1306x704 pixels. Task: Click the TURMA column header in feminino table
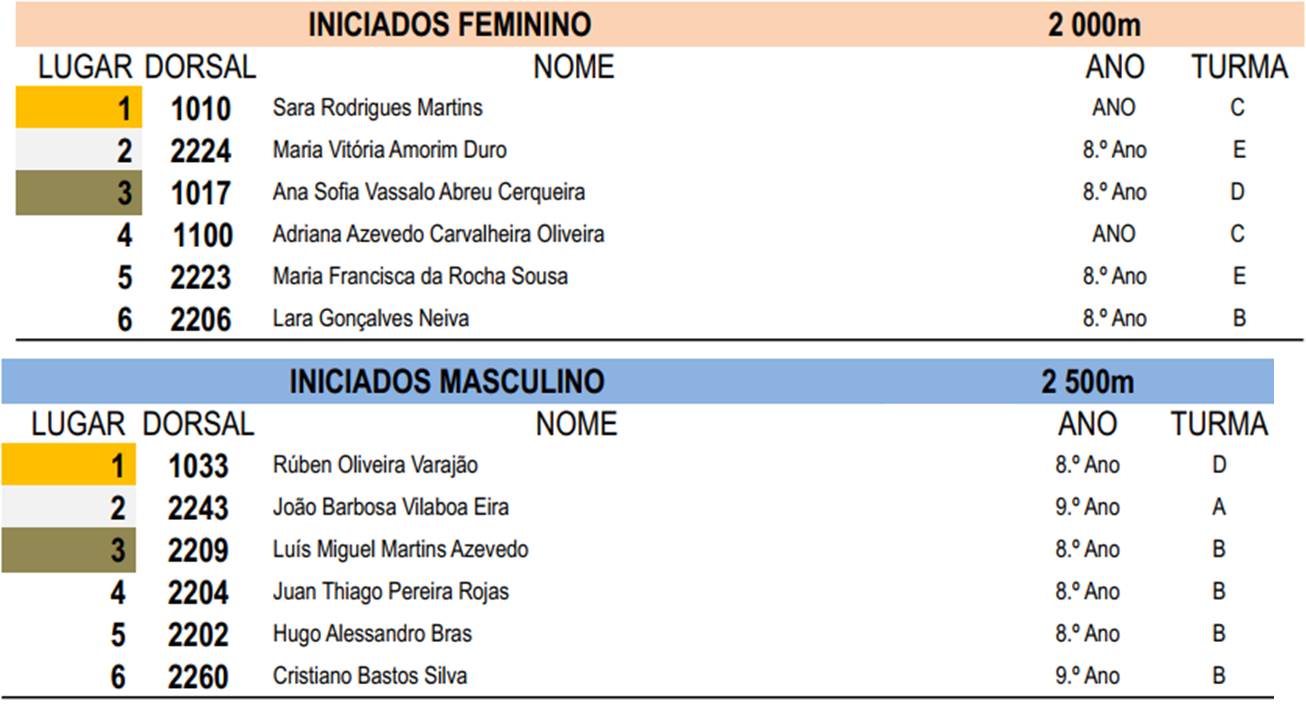point(1240,67)
